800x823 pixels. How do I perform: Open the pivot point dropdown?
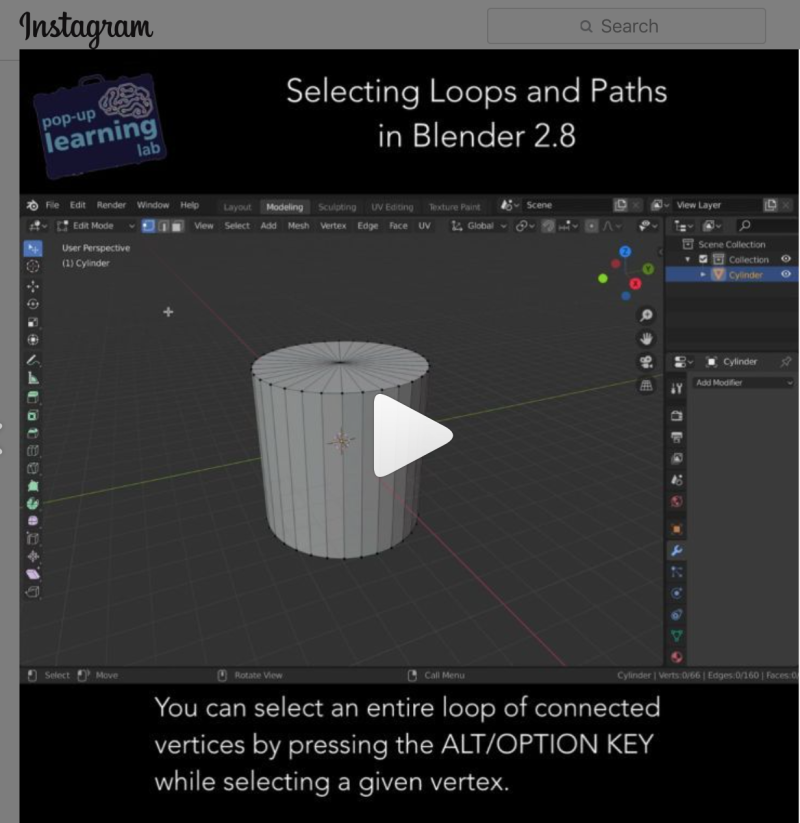coord(525,226)
